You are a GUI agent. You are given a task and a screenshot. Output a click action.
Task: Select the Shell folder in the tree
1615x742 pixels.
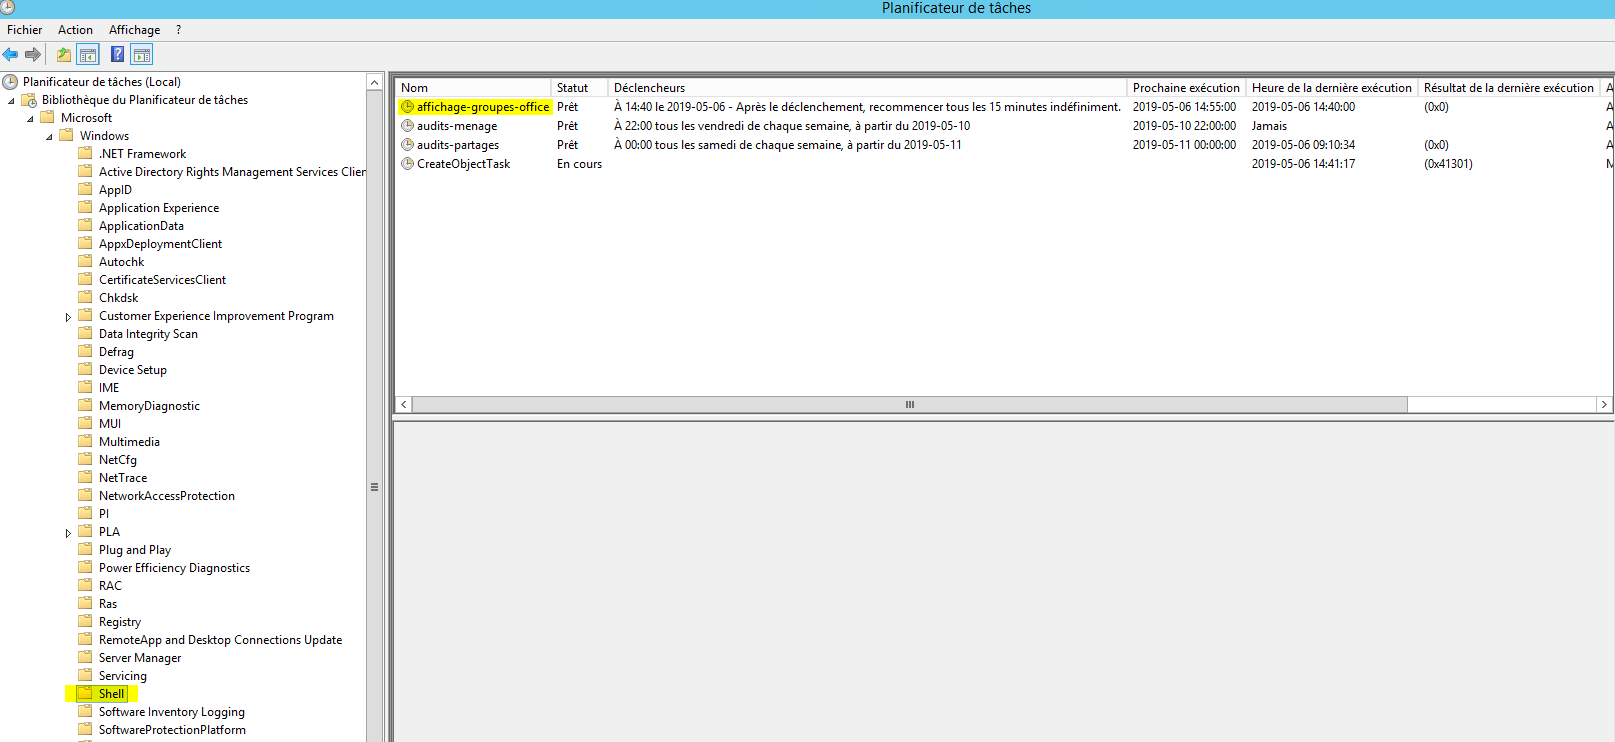pos(111,694)
